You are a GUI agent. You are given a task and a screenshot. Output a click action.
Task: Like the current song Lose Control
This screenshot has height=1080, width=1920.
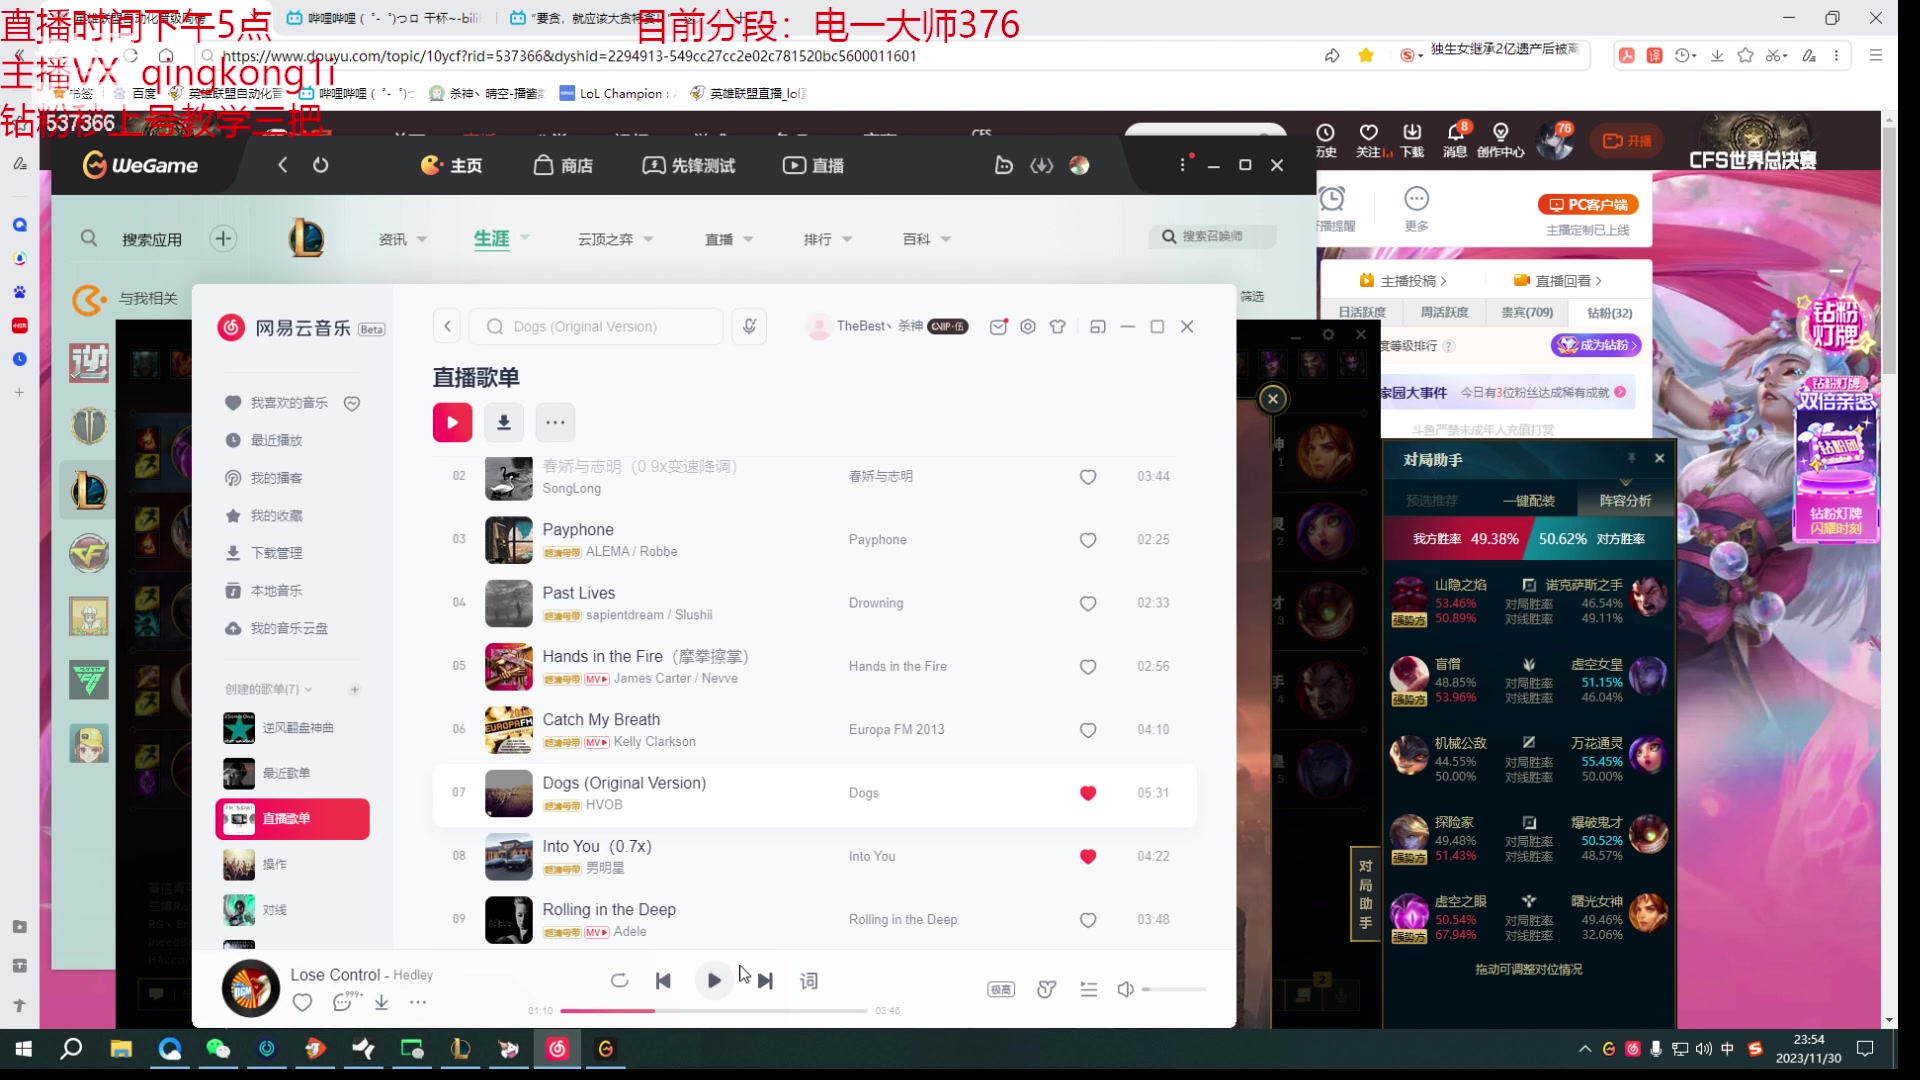tap(302, 1003)
